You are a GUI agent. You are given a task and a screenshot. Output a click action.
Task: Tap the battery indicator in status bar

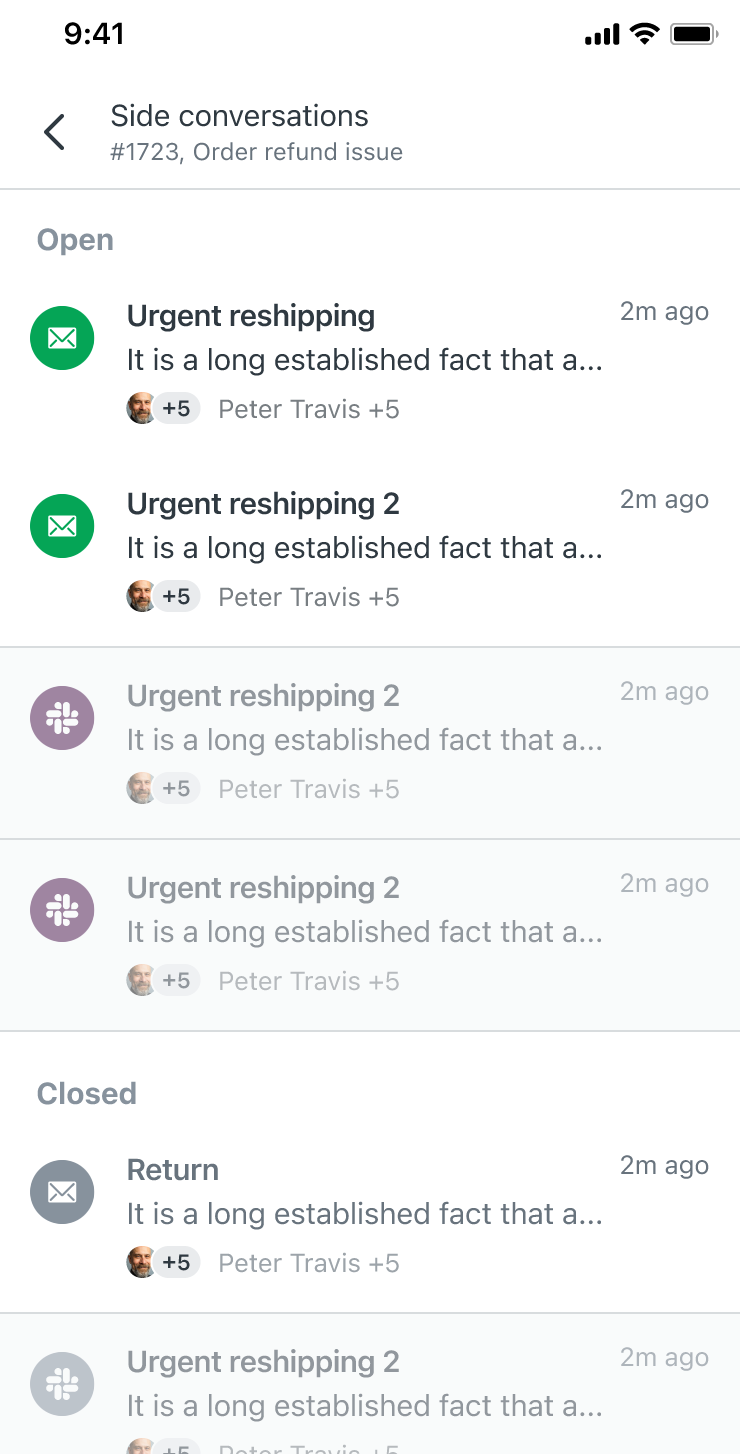pos(694,35)
